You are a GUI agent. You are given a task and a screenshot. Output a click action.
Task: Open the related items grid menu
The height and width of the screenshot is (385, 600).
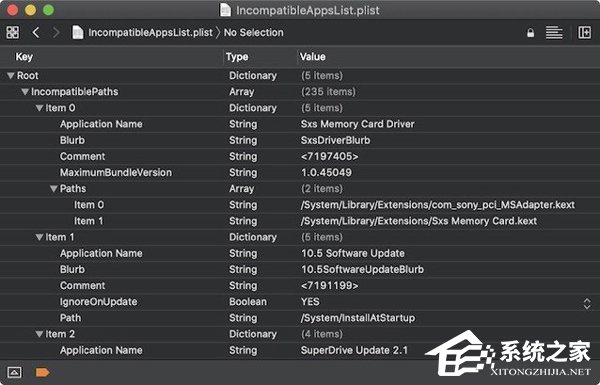pos(13,33)
